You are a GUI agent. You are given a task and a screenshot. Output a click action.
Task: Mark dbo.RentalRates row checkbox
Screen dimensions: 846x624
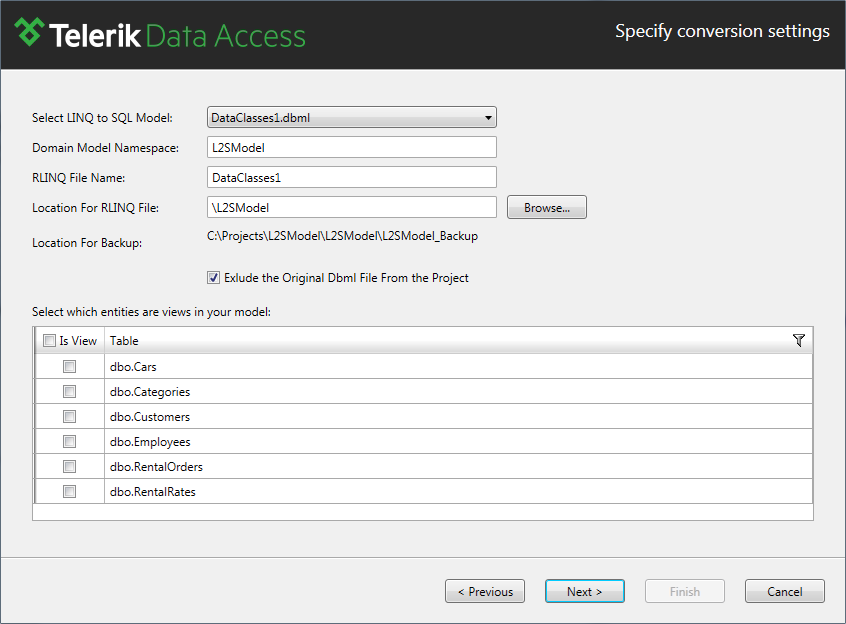coord(69,491)
